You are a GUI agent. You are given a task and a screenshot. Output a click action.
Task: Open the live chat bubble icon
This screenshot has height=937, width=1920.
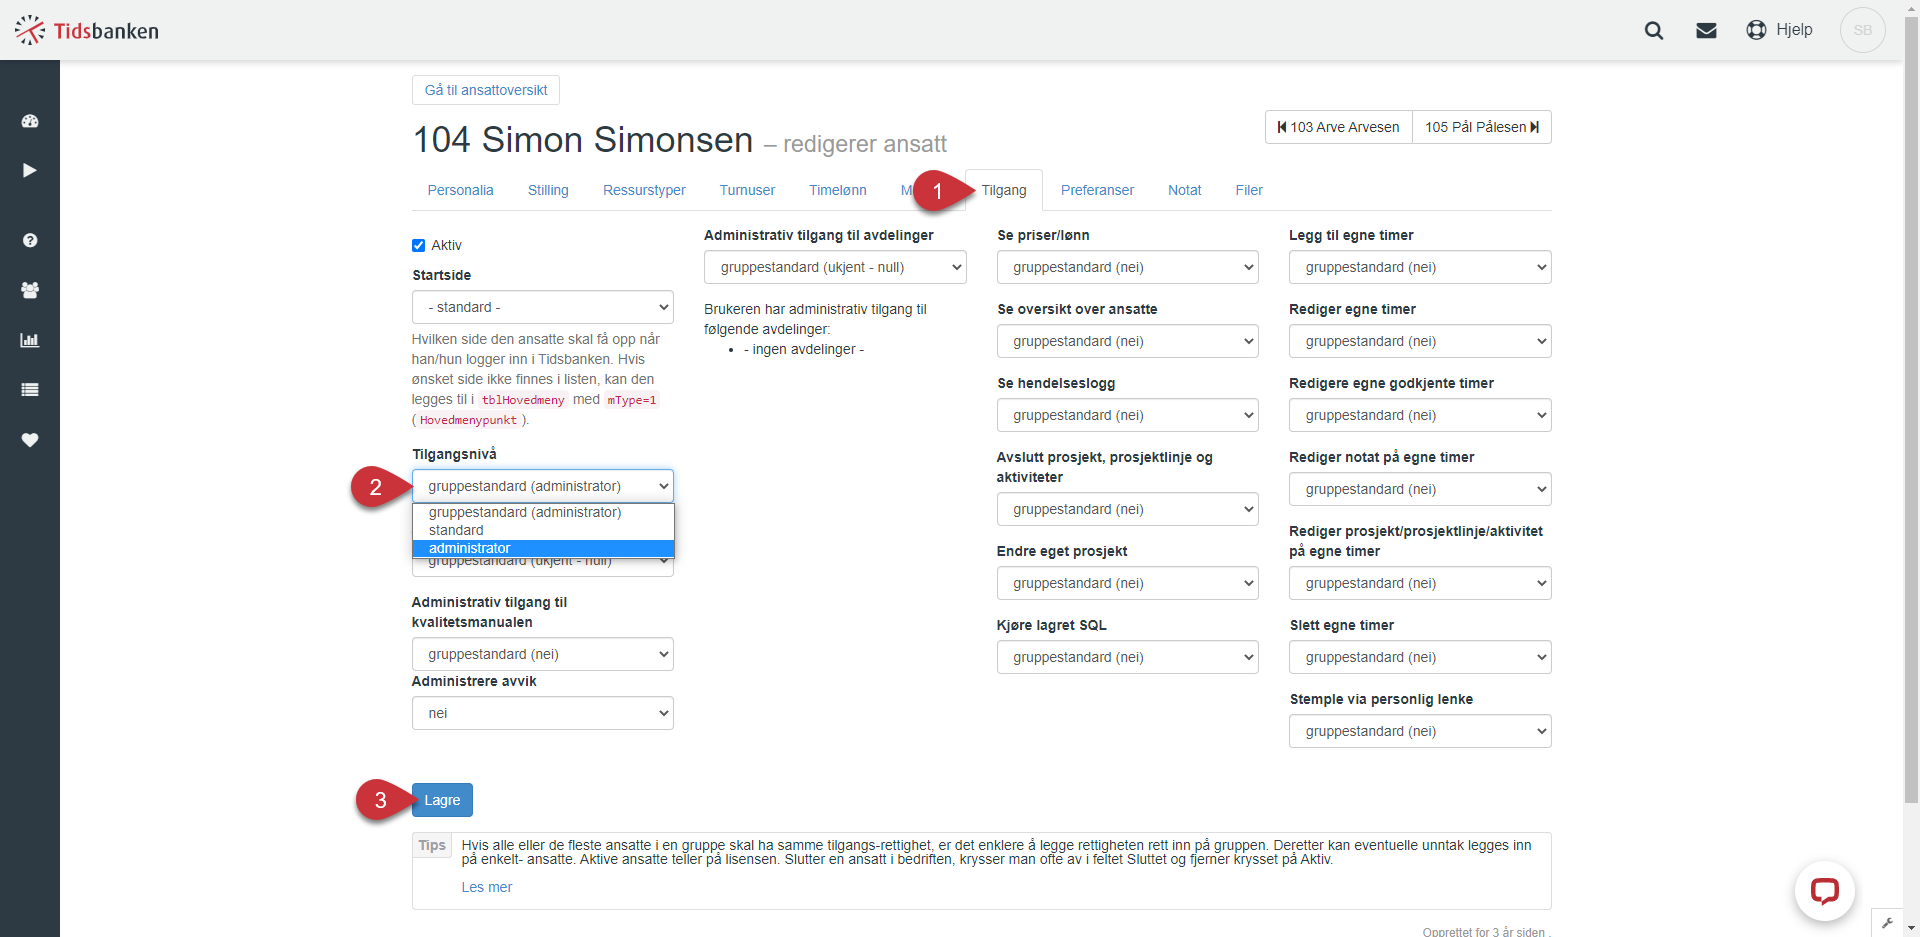click(1825, 890)
